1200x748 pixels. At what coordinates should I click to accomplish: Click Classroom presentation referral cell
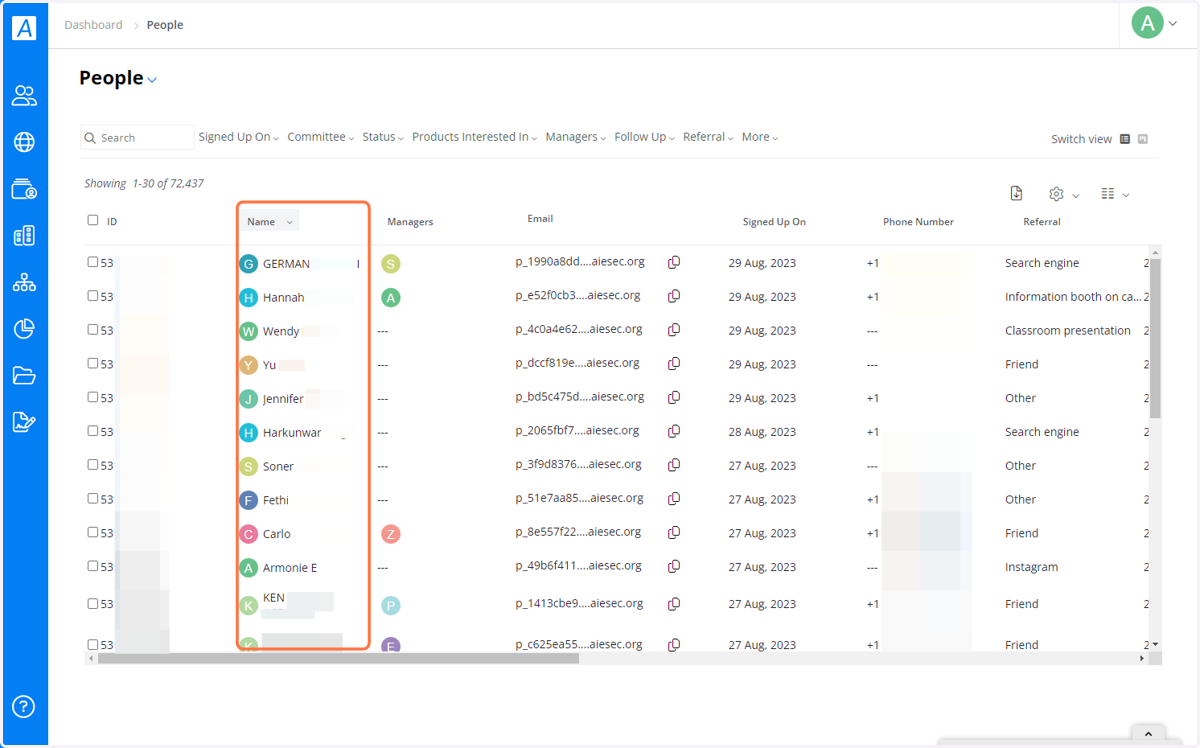(x=1068, y=331)
